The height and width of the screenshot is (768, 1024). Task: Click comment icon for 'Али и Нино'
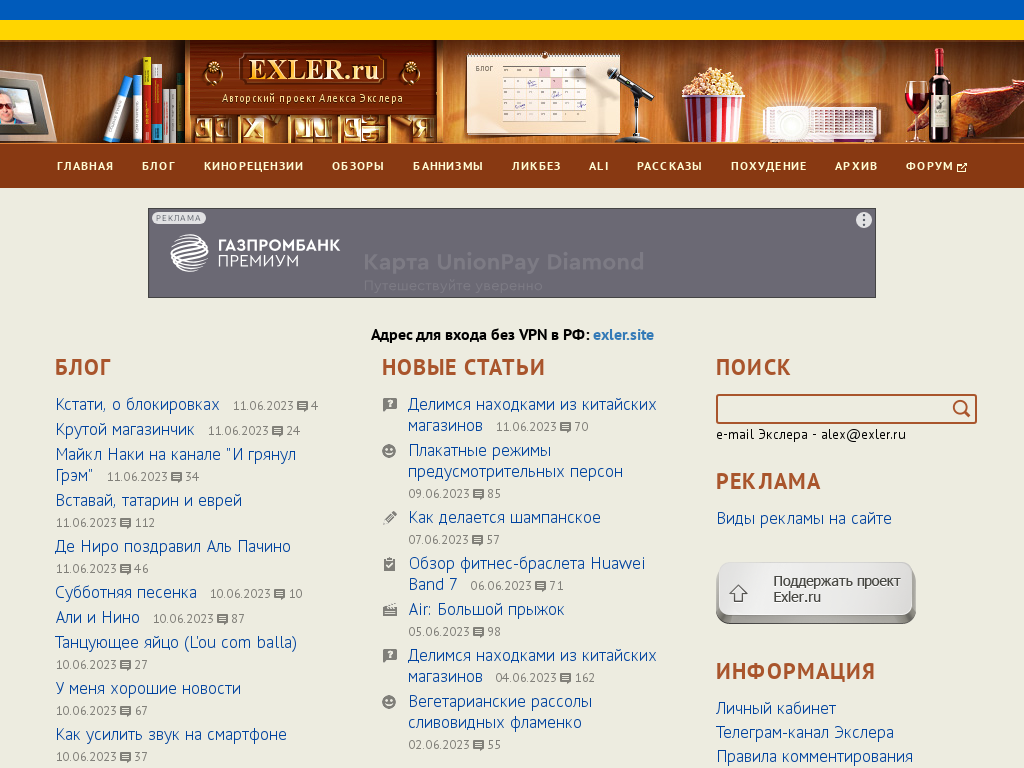pos(223,619)
